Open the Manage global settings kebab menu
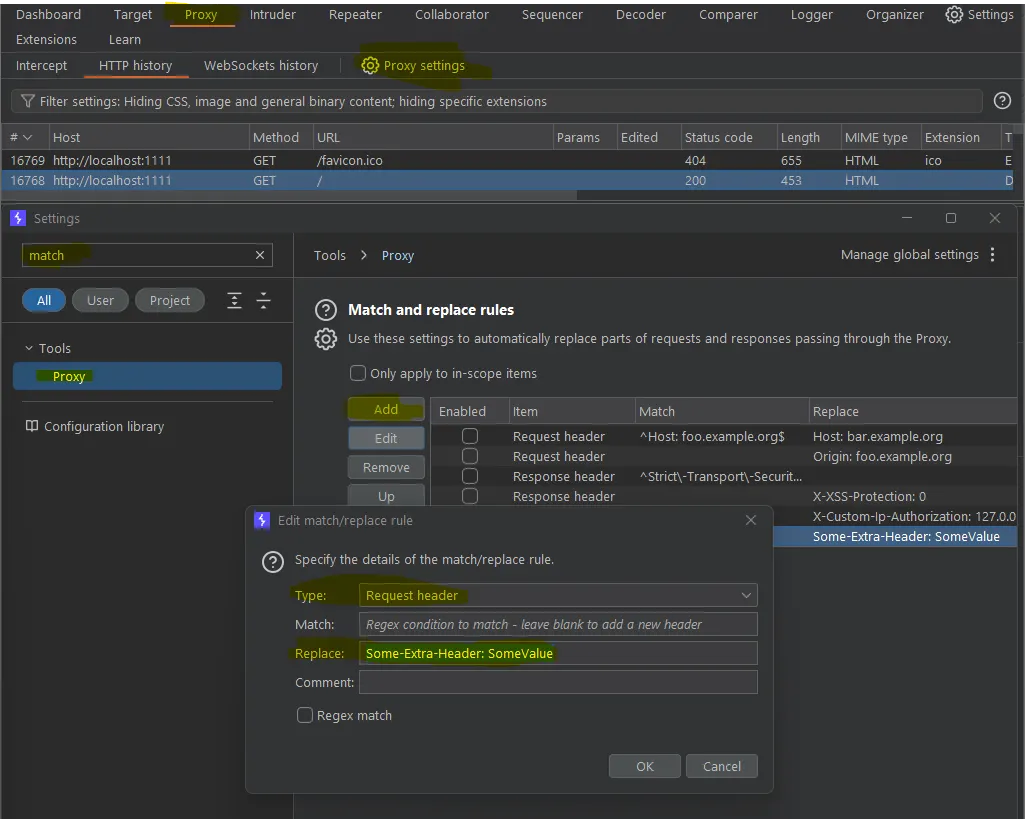Image resolution: width=1025 pixels, height=819 pixels. pyautogui.click(x=992, y=255)
